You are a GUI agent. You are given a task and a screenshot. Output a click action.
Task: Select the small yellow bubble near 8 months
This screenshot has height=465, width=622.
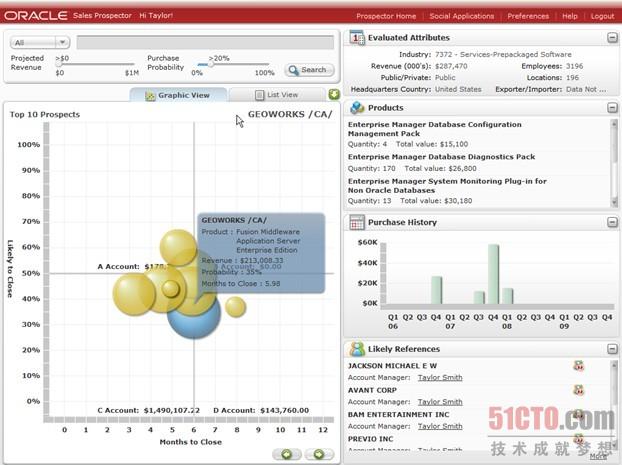236,307
